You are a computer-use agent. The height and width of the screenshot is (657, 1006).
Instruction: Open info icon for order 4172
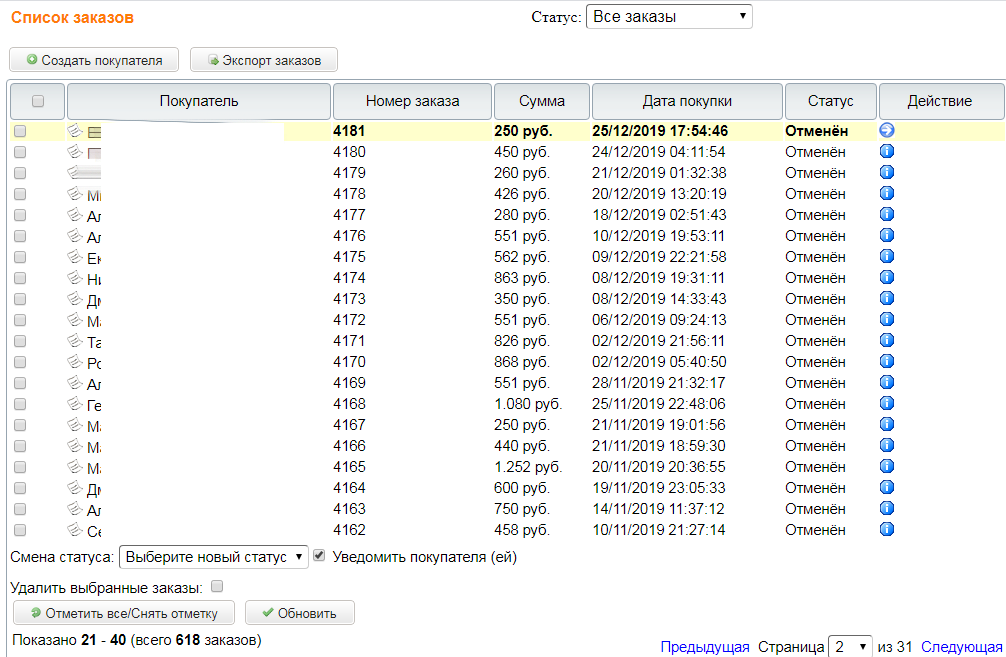tap(887, 320)
